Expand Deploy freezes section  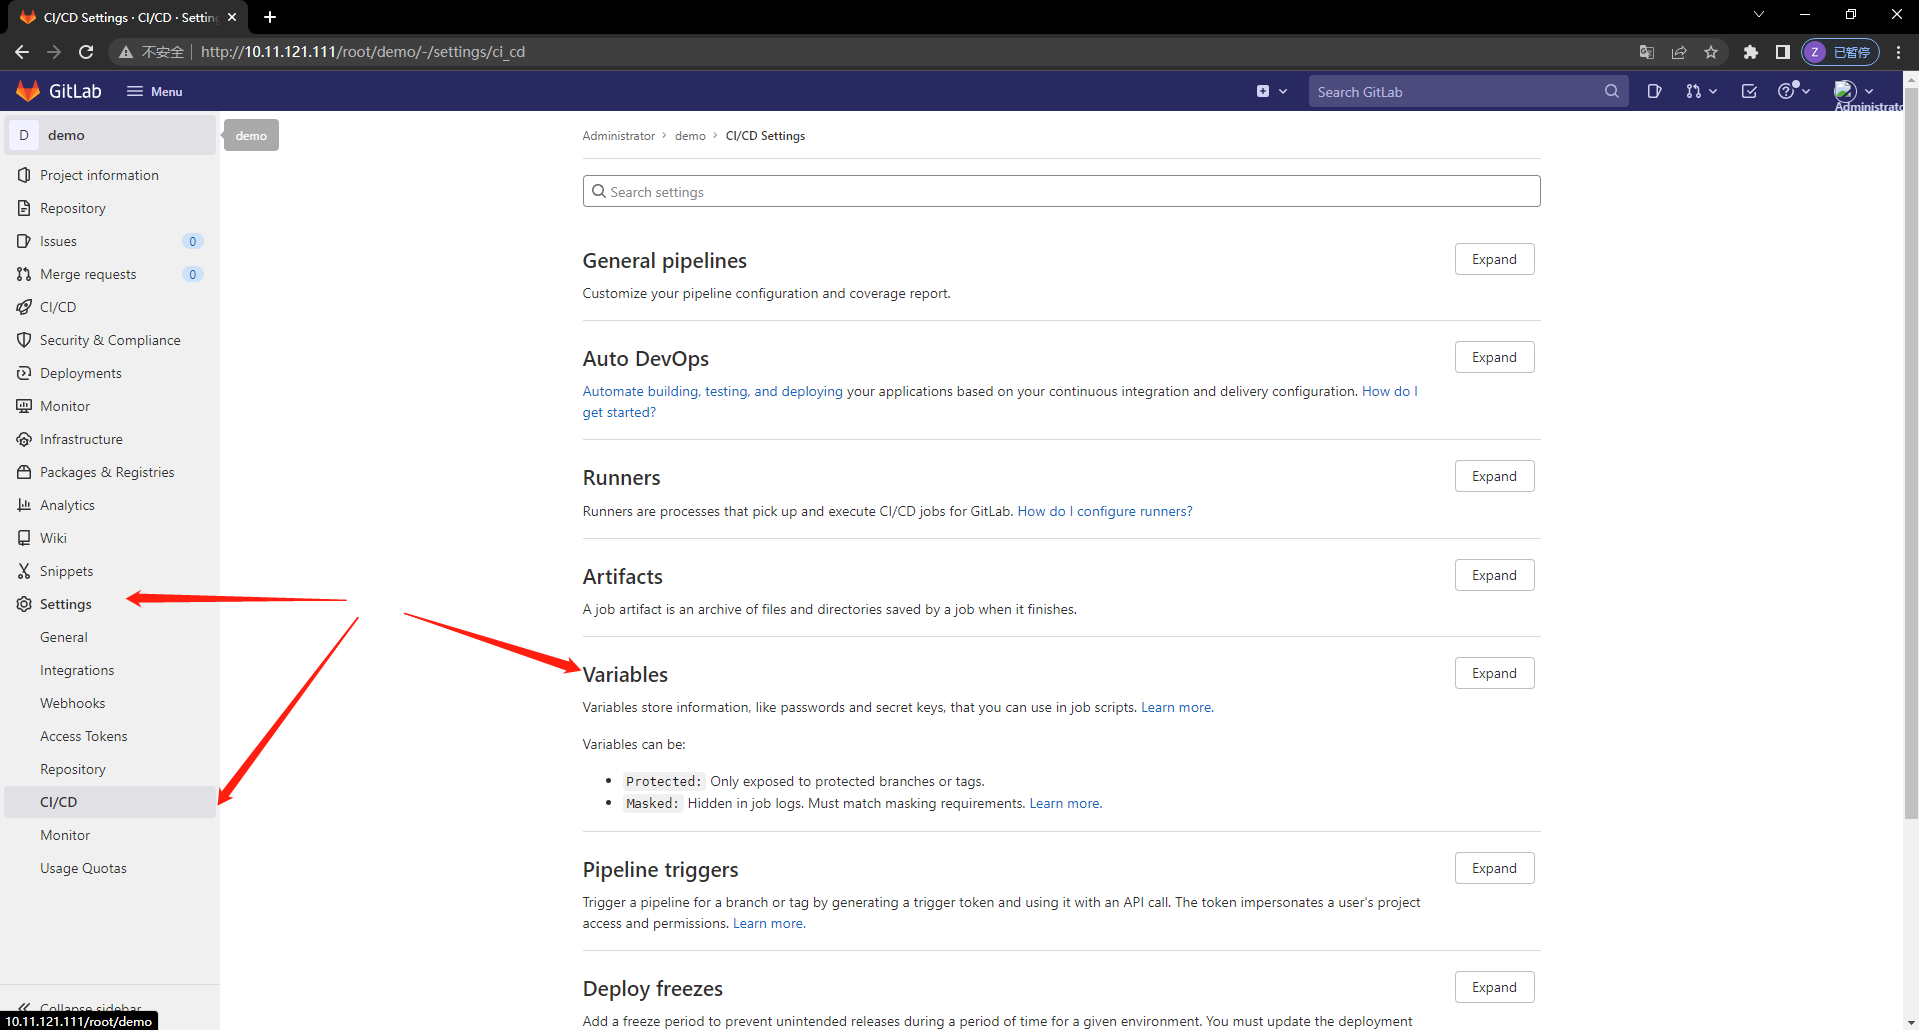coord(1494,987)
